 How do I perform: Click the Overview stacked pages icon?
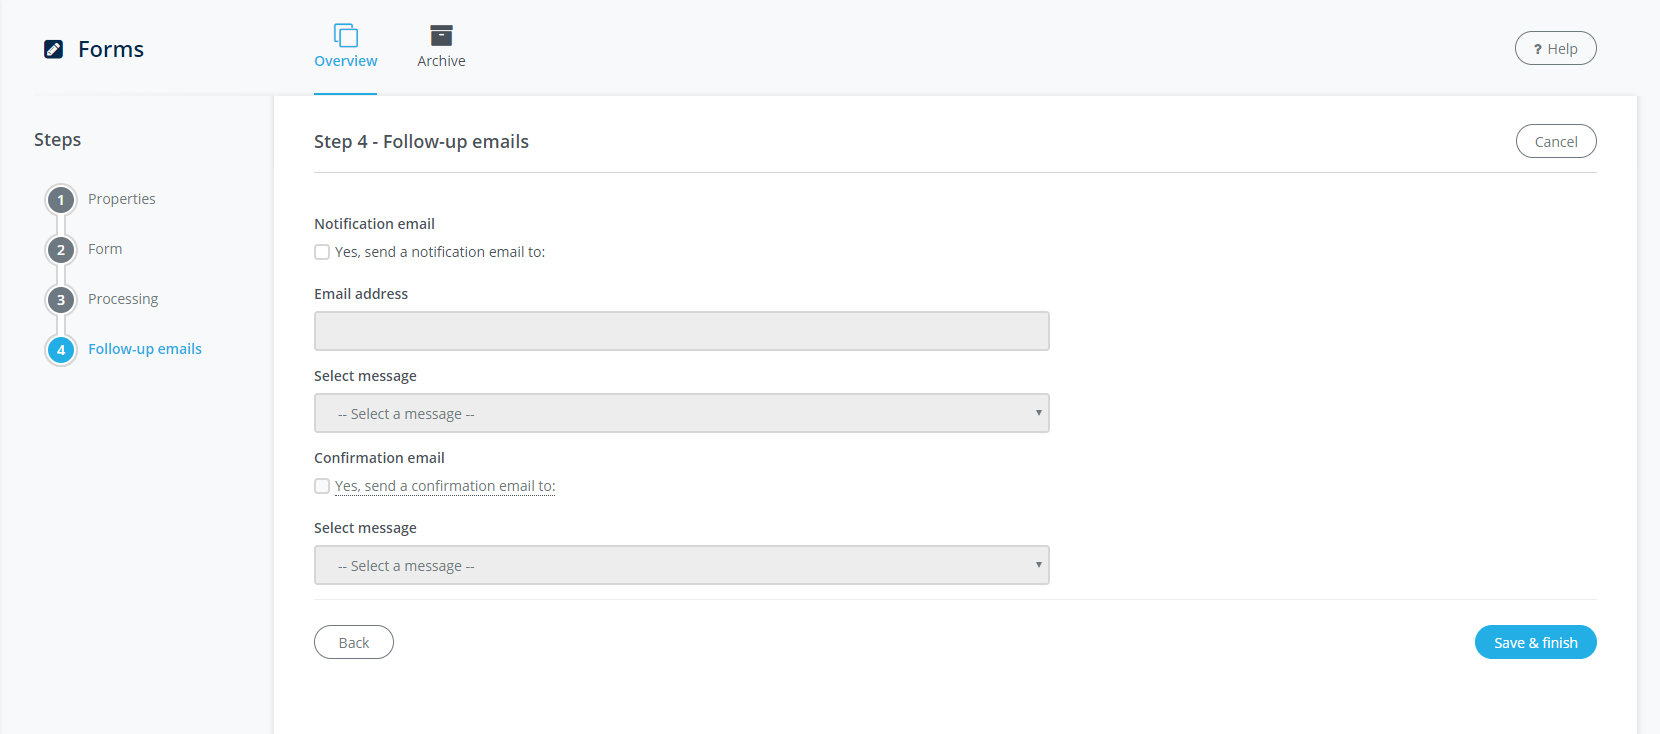[x=346, y=35]
